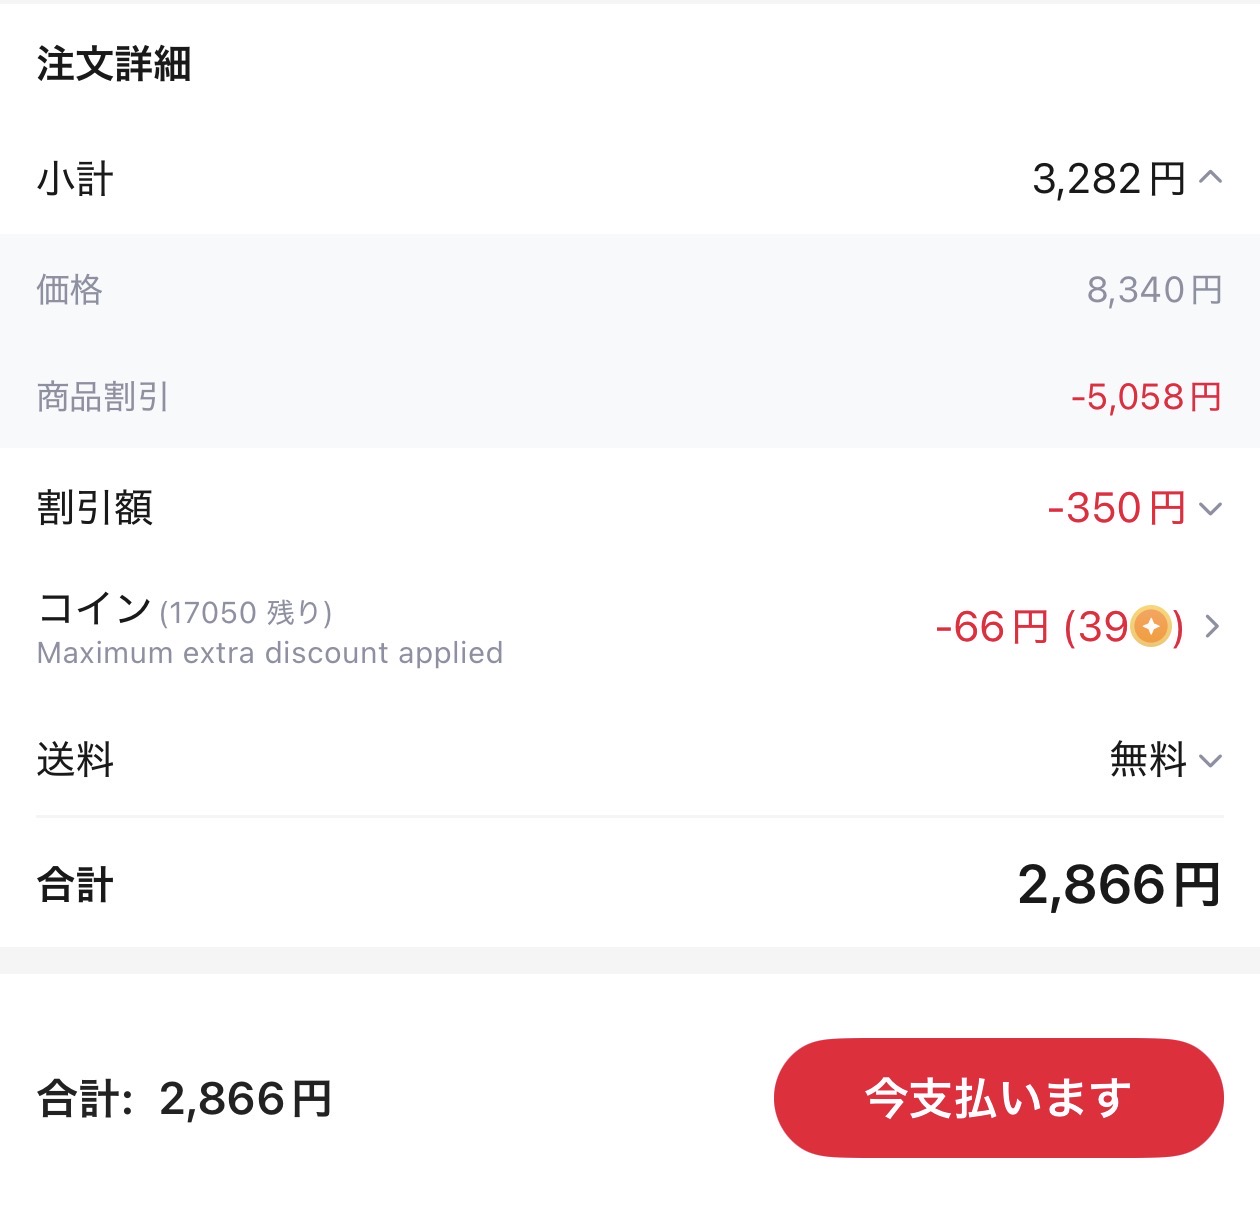Expand the 送料 shipping details chevron
This screenshot has width=1260, height=1210.
[x=1210, y=761]
